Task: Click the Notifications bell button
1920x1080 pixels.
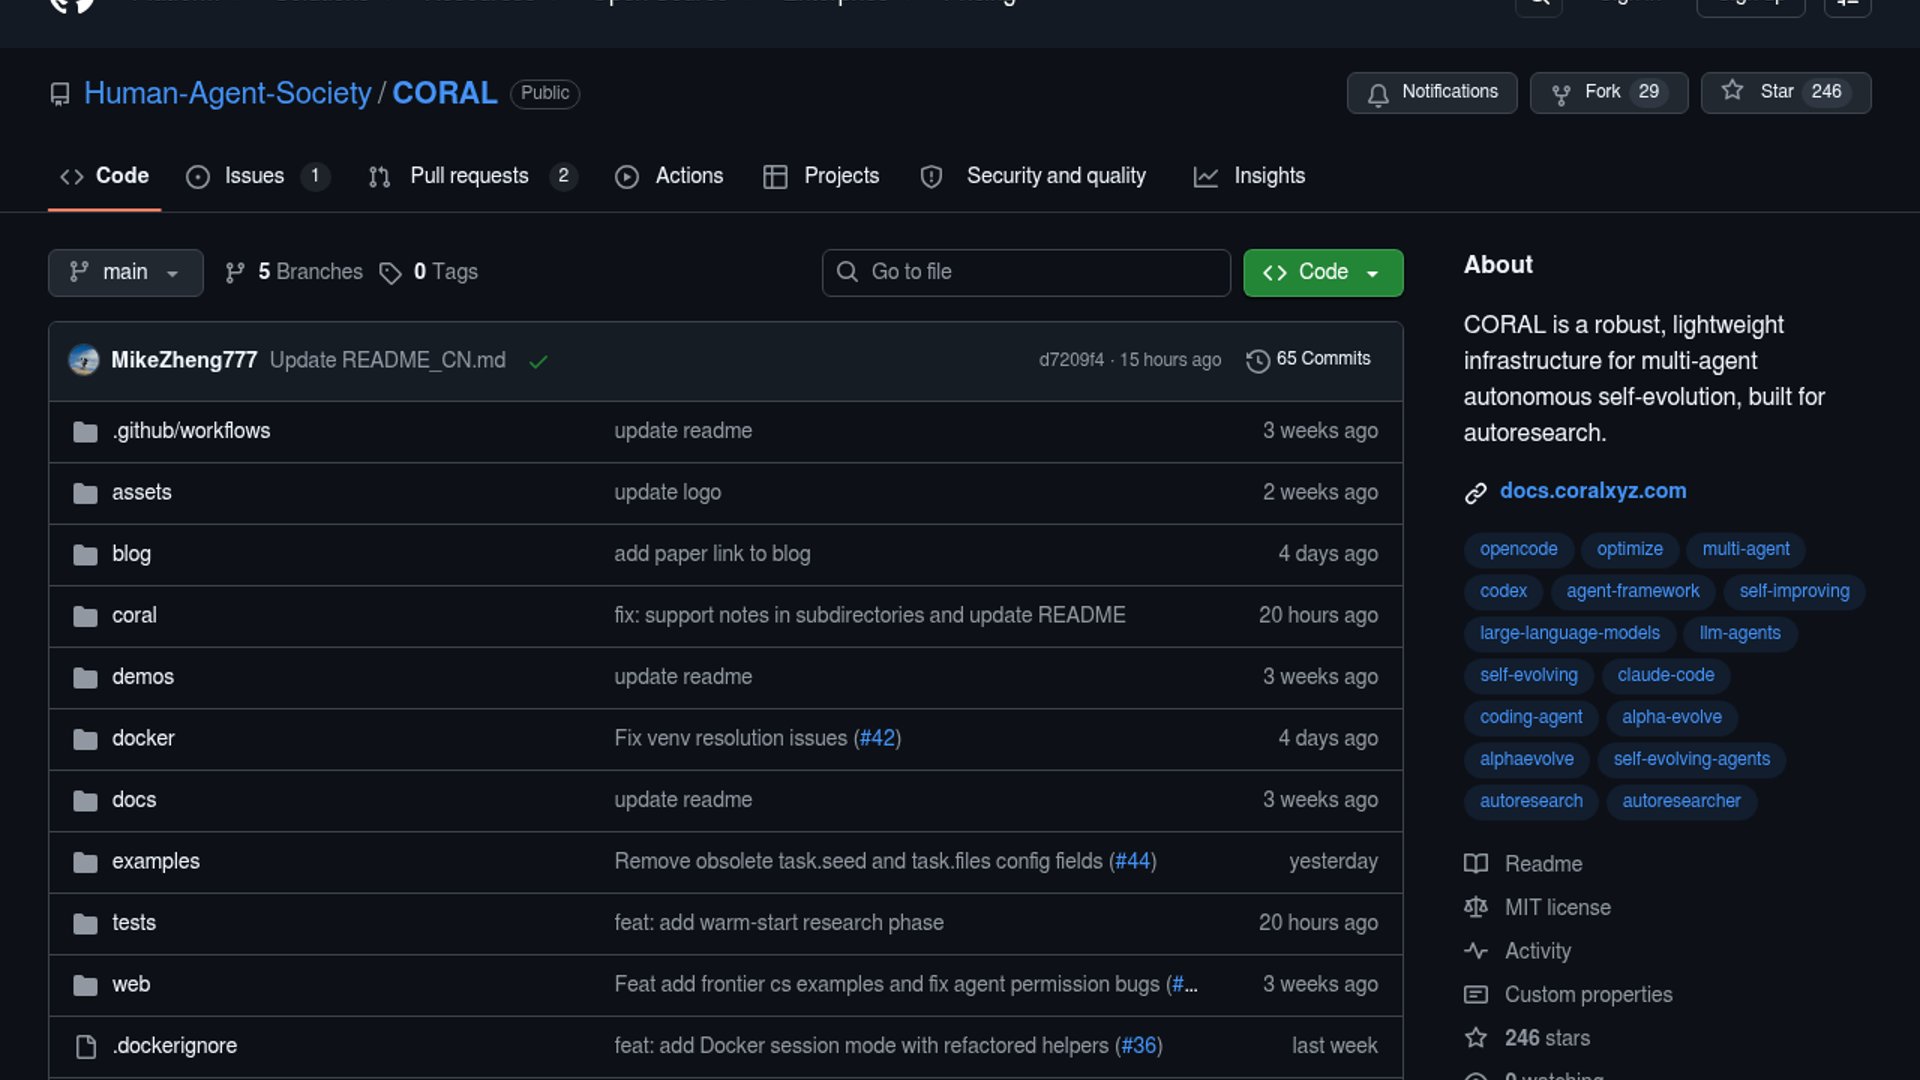Action: click(x=1431, y=92)
